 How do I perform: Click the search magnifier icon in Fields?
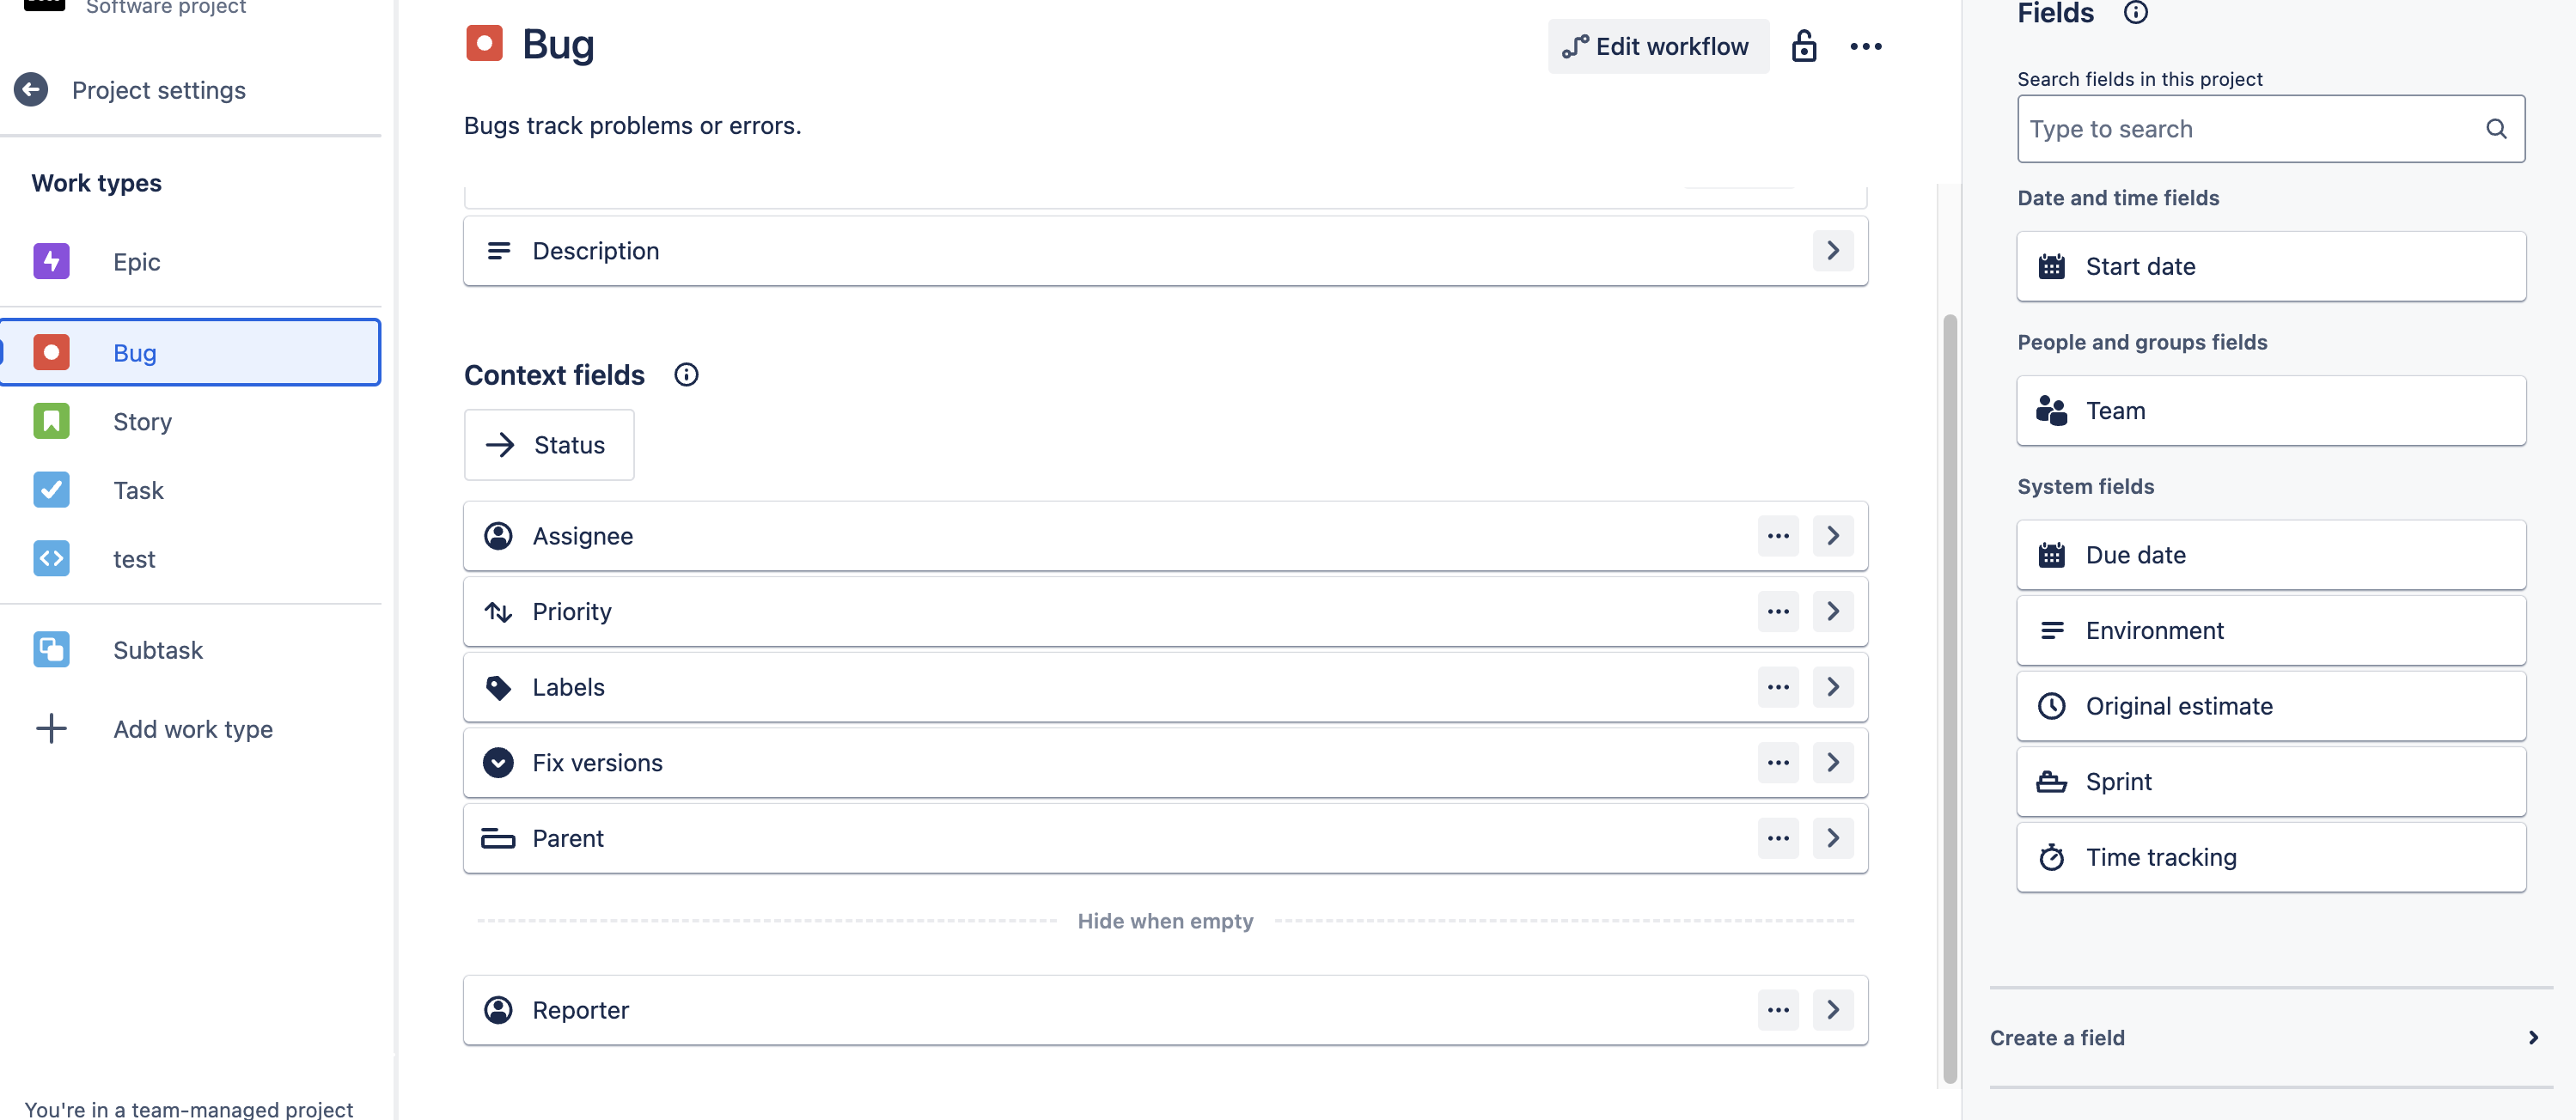[2496, 129]
